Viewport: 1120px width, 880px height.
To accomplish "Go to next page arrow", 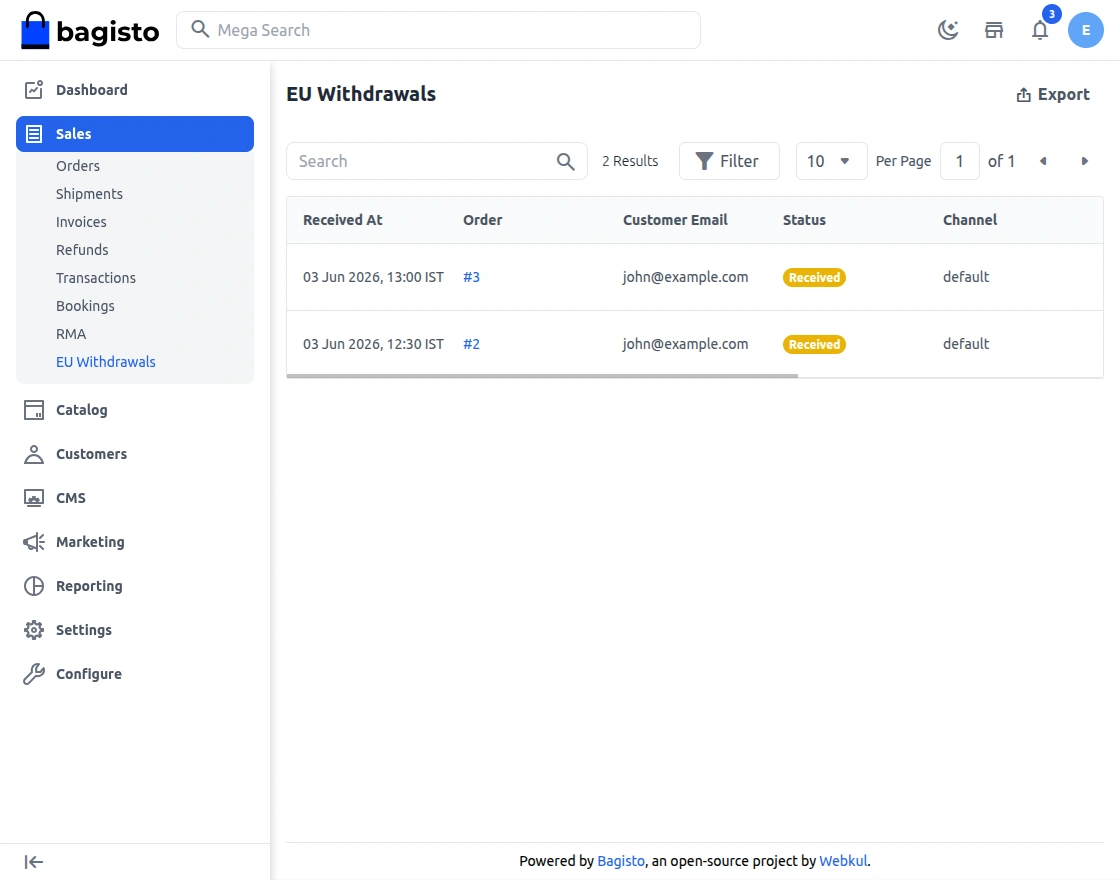I will (x=1084, y=161).
